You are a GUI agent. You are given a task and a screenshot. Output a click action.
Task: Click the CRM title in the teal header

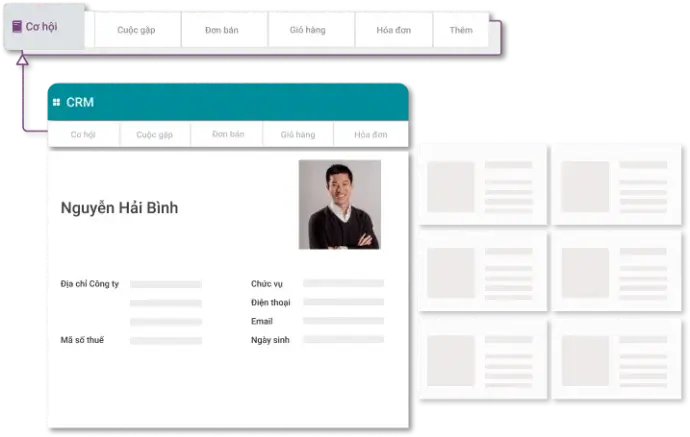[80, 102]
